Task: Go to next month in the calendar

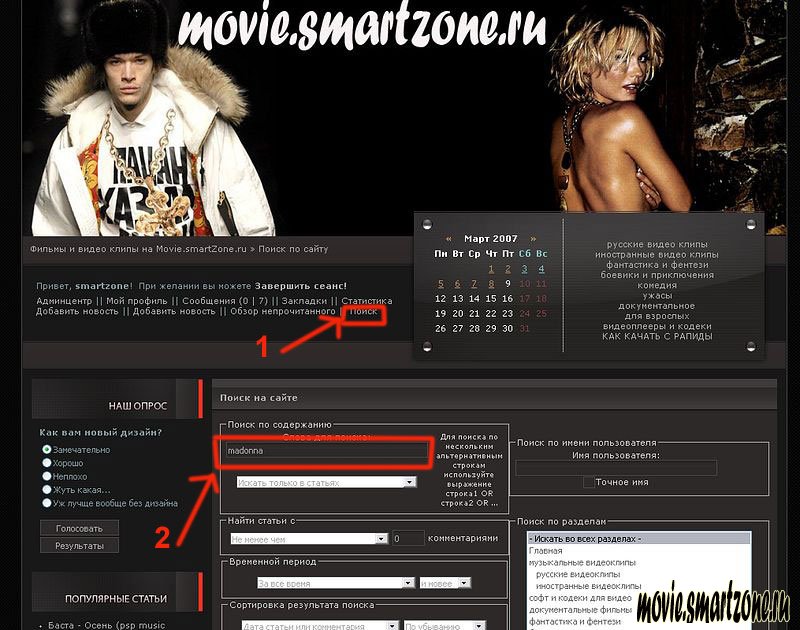Action: coord(533,239)
